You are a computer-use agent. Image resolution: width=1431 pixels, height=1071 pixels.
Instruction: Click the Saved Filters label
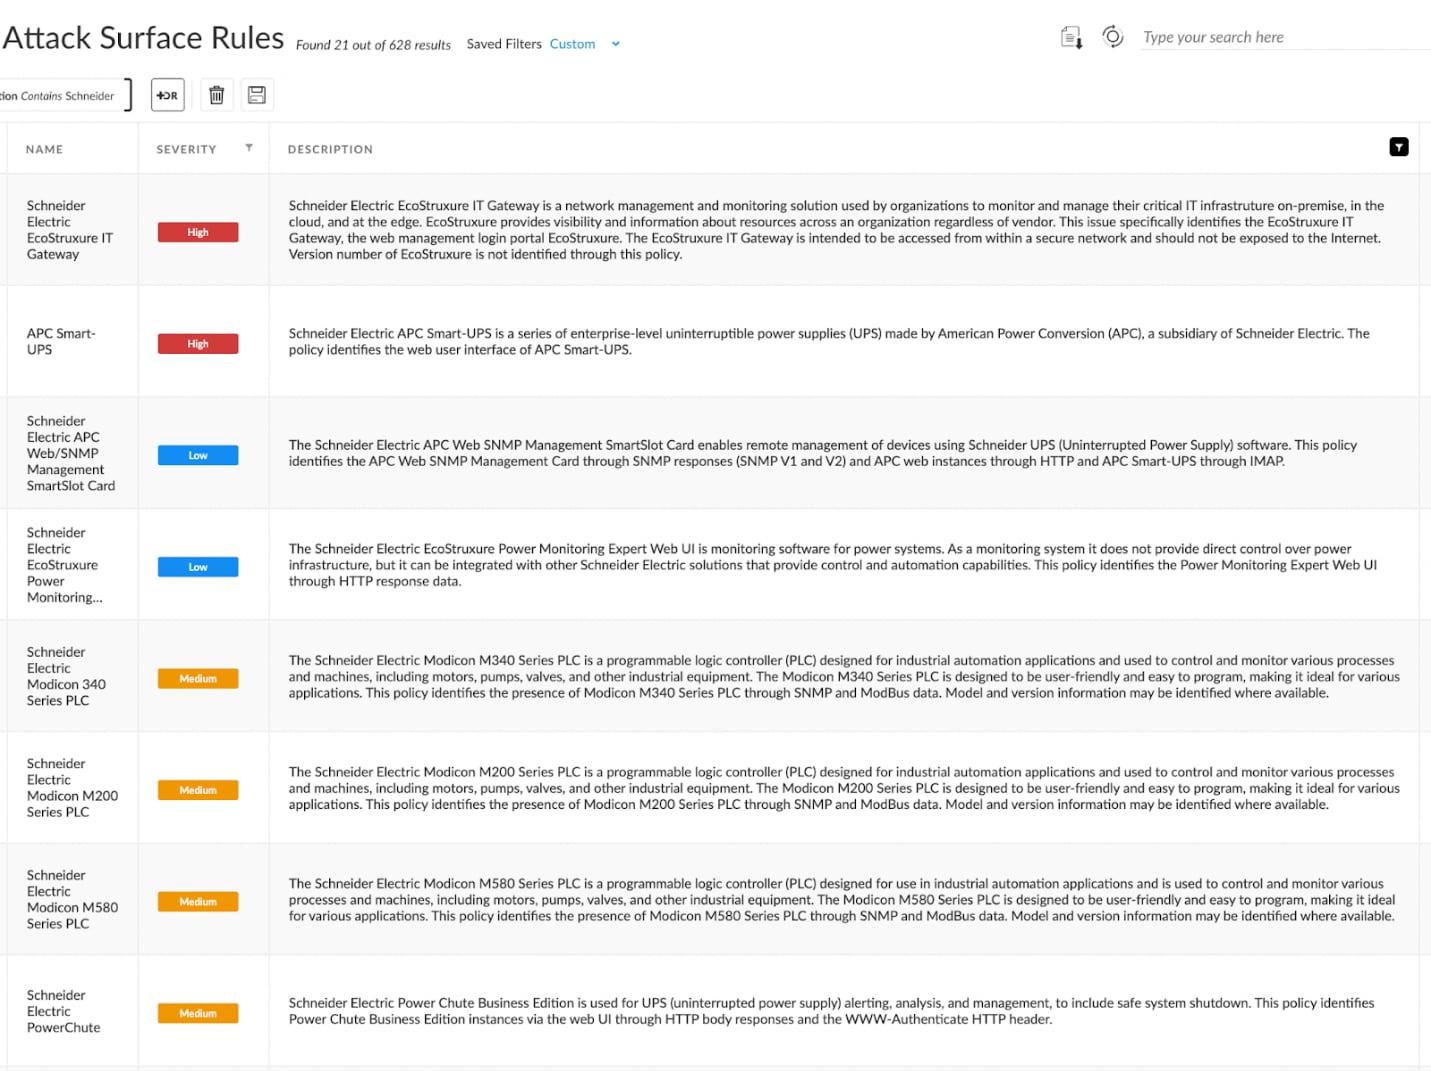(504, 44)
